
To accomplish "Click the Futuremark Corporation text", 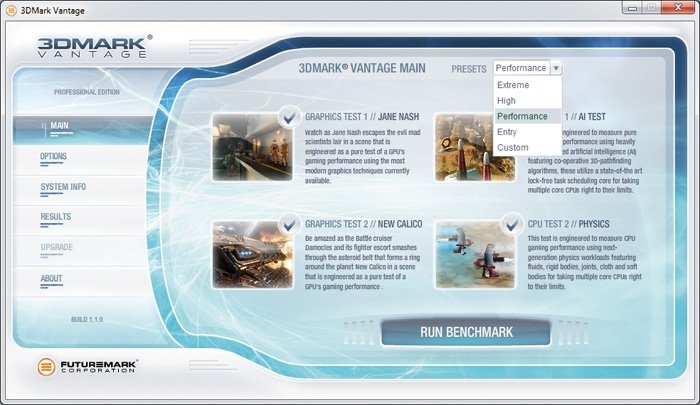I will (99, 367).
